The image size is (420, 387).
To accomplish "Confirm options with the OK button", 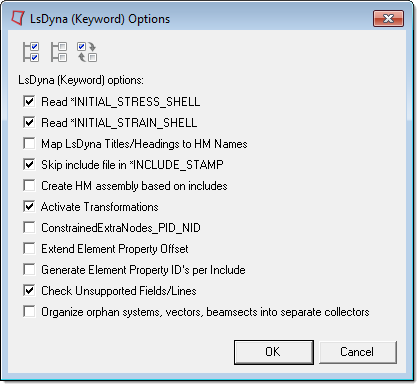I will click(274, 352).
